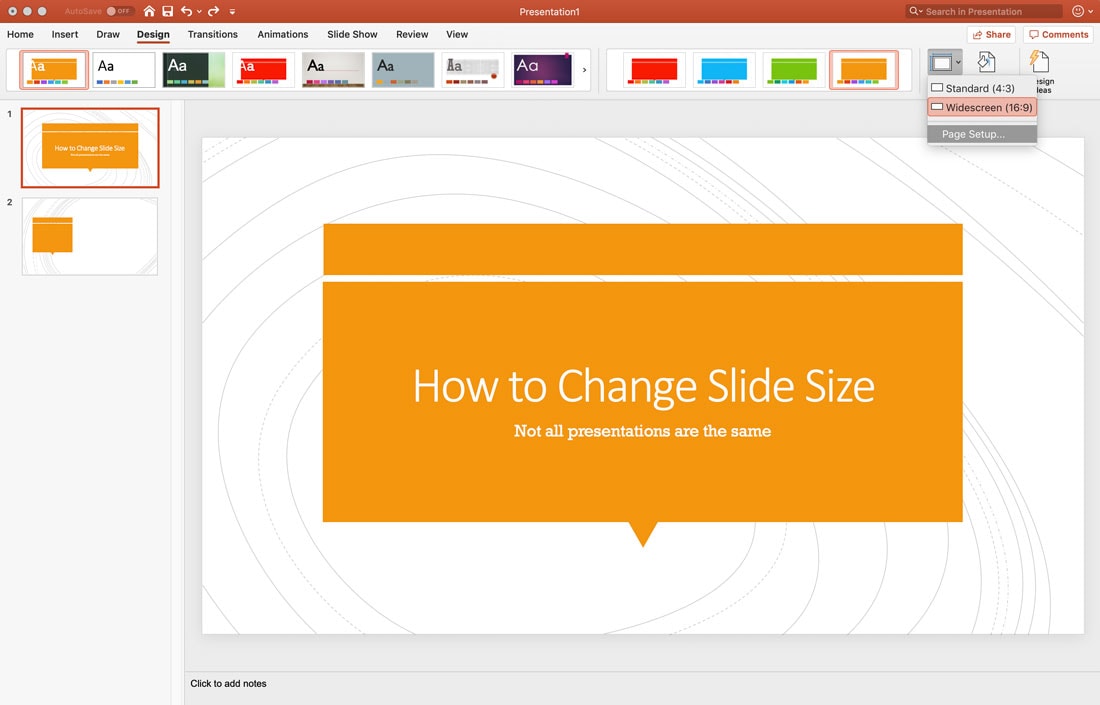The width and height of the screenshot is (1100, 705).
Task: Open the Quick Access Toolbar customization chevron
Action: click(232, 11)
